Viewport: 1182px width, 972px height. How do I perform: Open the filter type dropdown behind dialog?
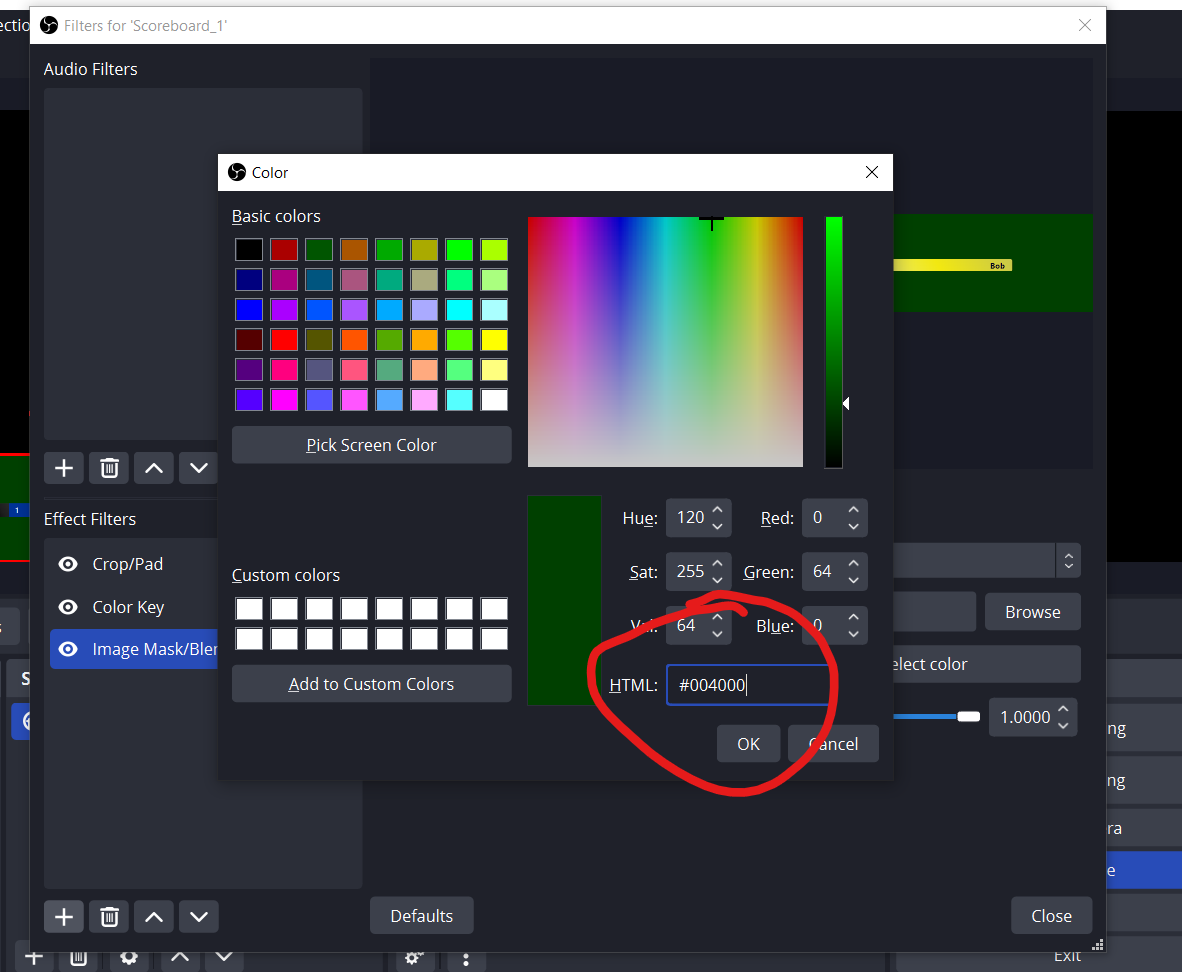1068,561
